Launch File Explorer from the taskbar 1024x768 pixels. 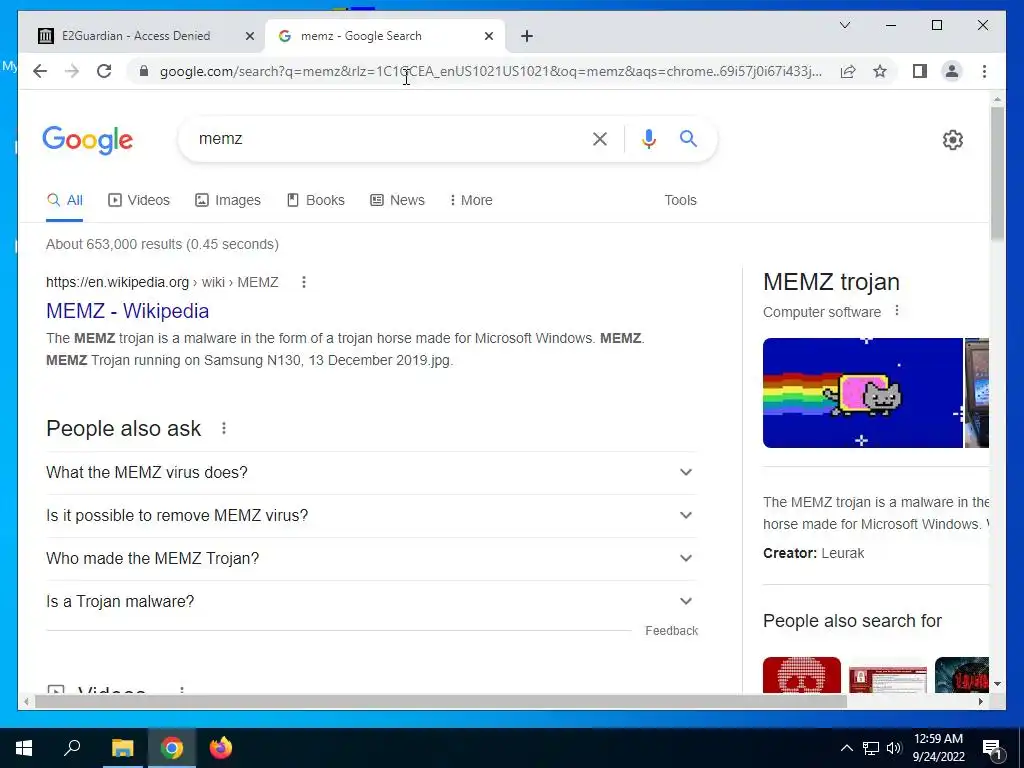122,748
